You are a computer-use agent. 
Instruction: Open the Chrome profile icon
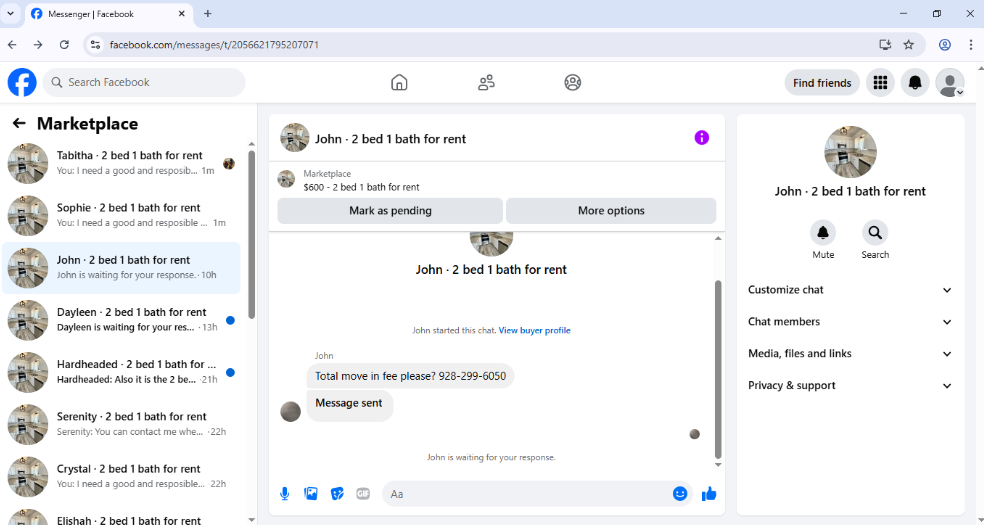tap(944, 45)
